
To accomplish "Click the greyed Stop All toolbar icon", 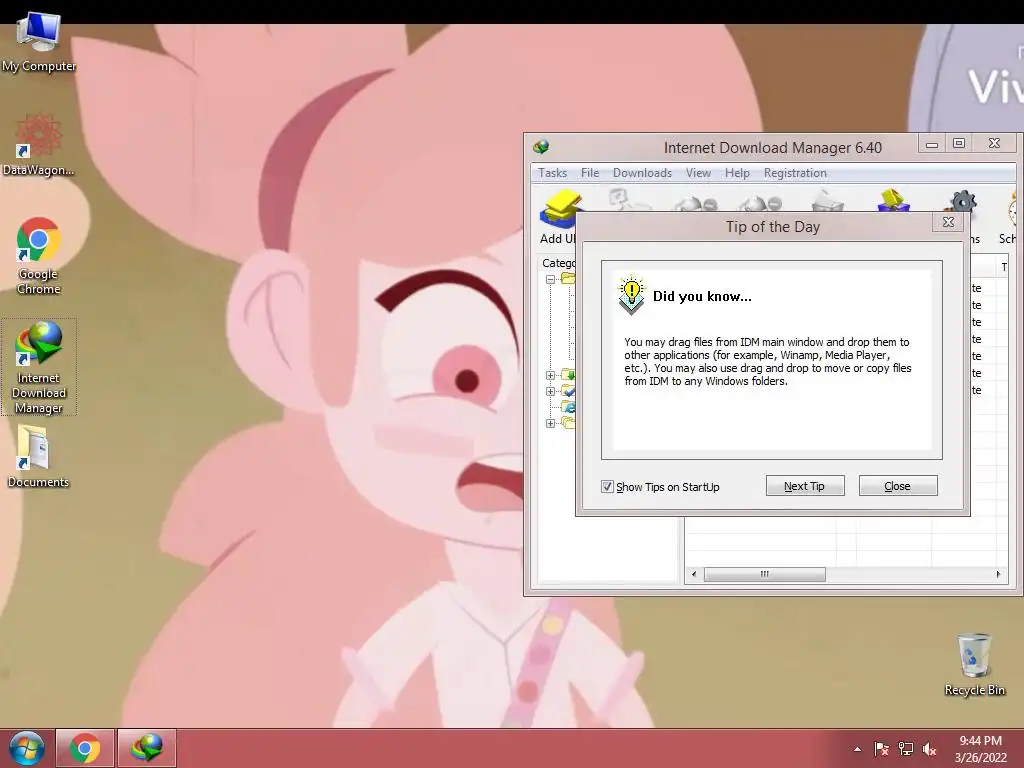I will click(x=761, y=203).
